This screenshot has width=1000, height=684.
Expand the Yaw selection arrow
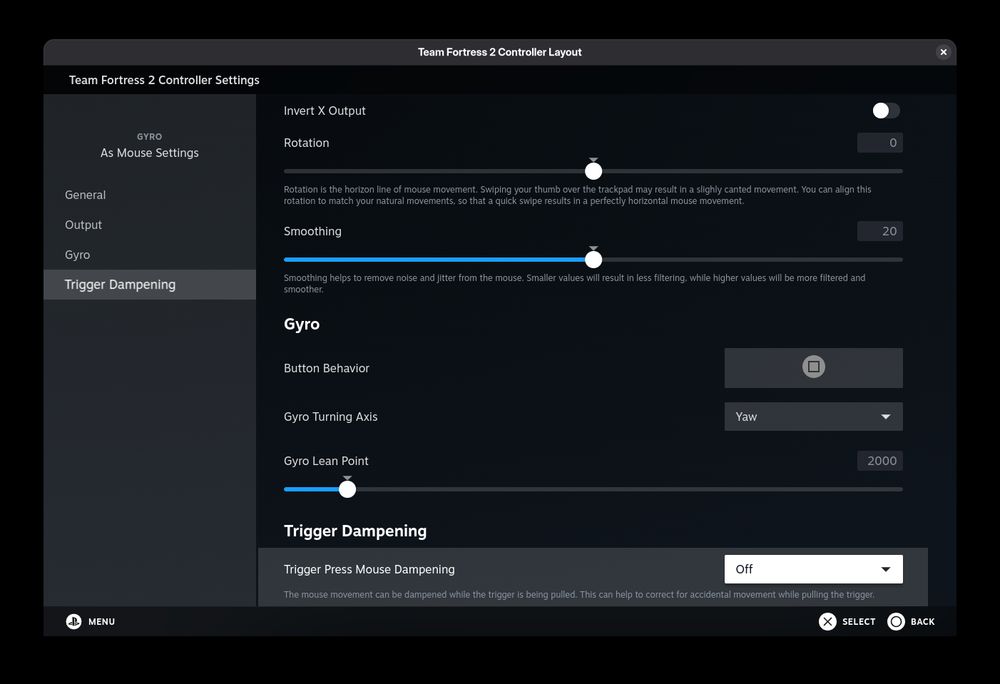coord(886,416)
